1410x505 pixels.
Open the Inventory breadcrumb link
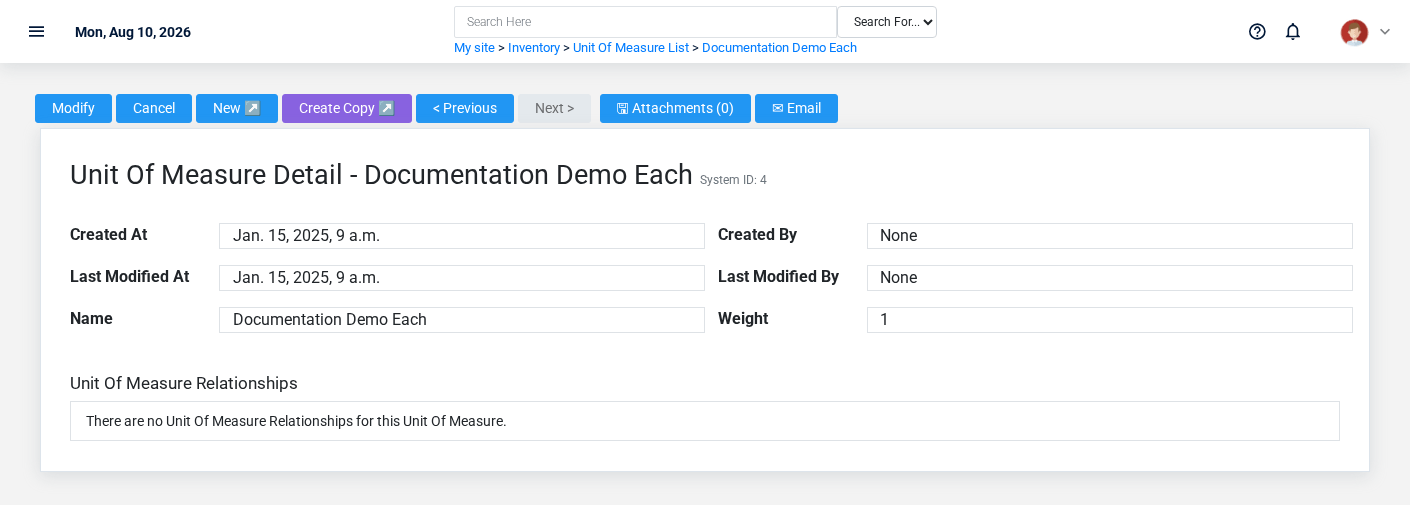coord(534,48)
